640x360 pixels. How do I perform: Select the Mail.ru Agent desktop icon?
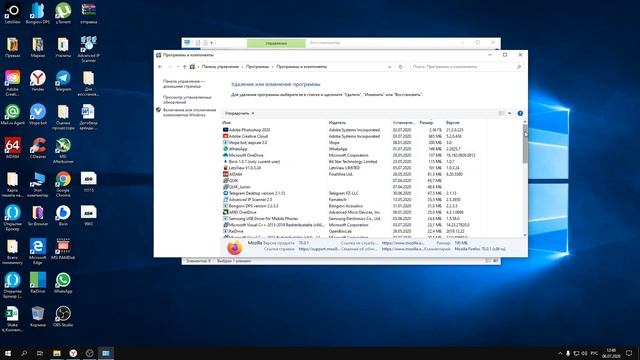[12, 115]
